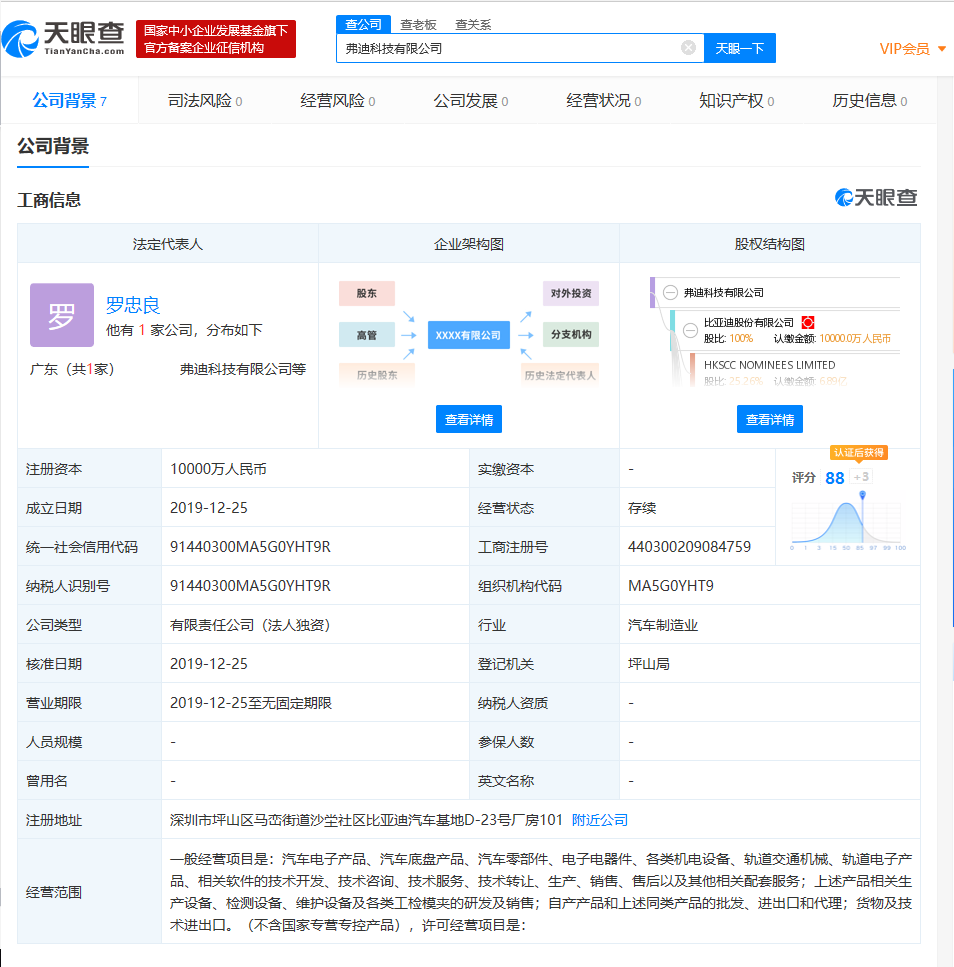The width and height of the screenshot is (954, 967).
Task: Click the 附近公司 link
Action: [x=599, y=820]
